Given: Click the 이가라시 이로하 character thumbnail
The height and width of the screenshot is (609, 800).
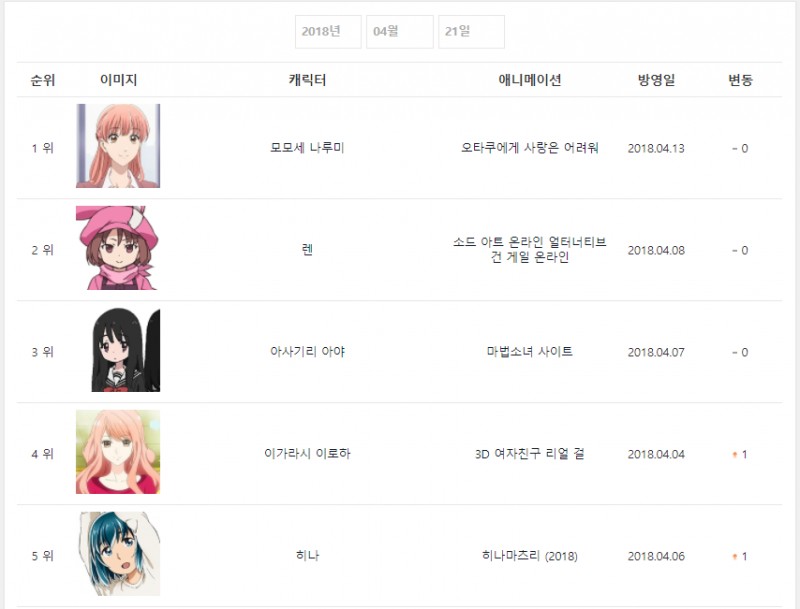Looking at the screenshot, I should (118, 452).
